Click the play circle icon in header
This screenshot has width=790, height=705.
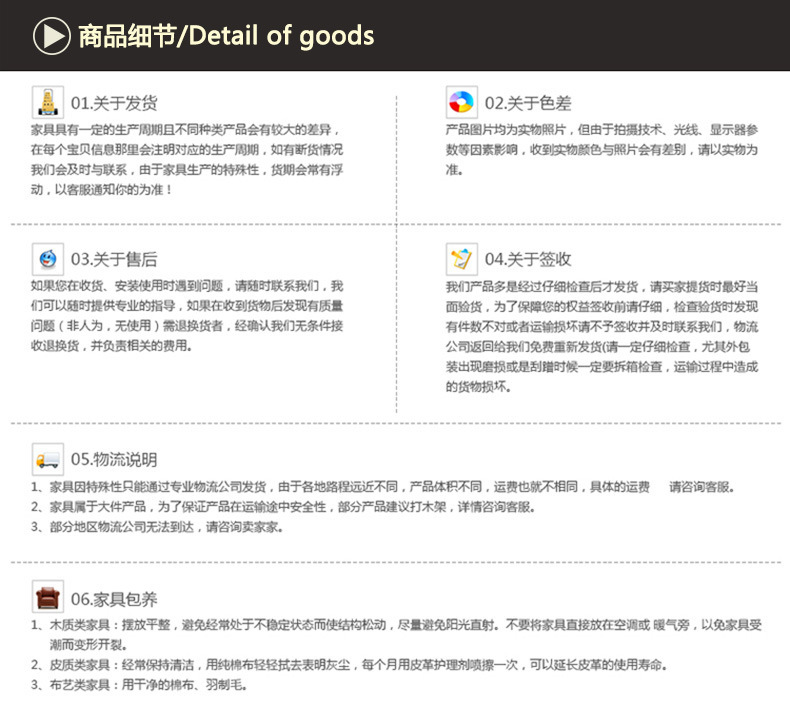click(x=51, y=36)
